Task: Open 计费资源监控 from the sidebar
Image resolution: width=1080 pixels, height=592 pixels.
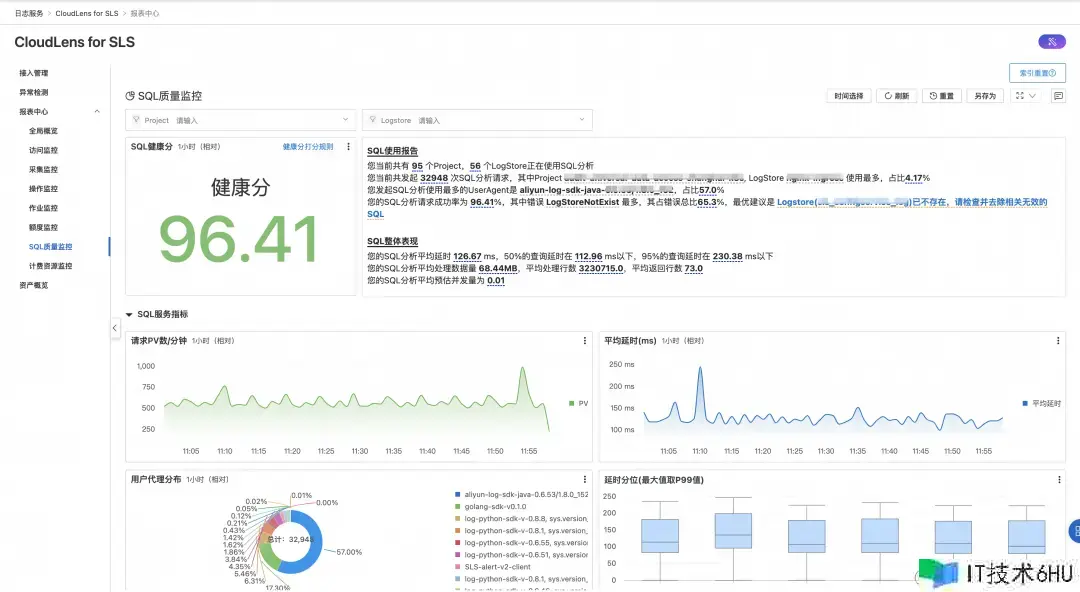Action: 50,266
